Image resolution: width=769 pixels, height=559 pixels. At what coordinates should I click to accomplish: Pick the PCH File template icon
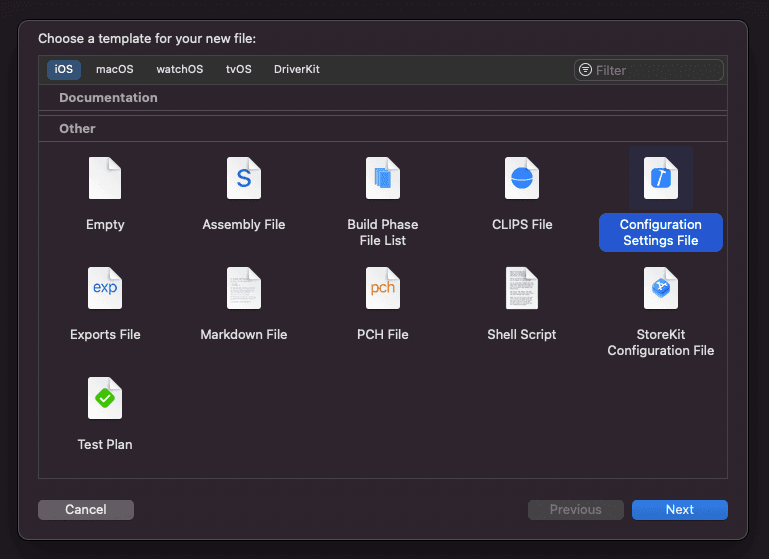(x=383, y=288)
